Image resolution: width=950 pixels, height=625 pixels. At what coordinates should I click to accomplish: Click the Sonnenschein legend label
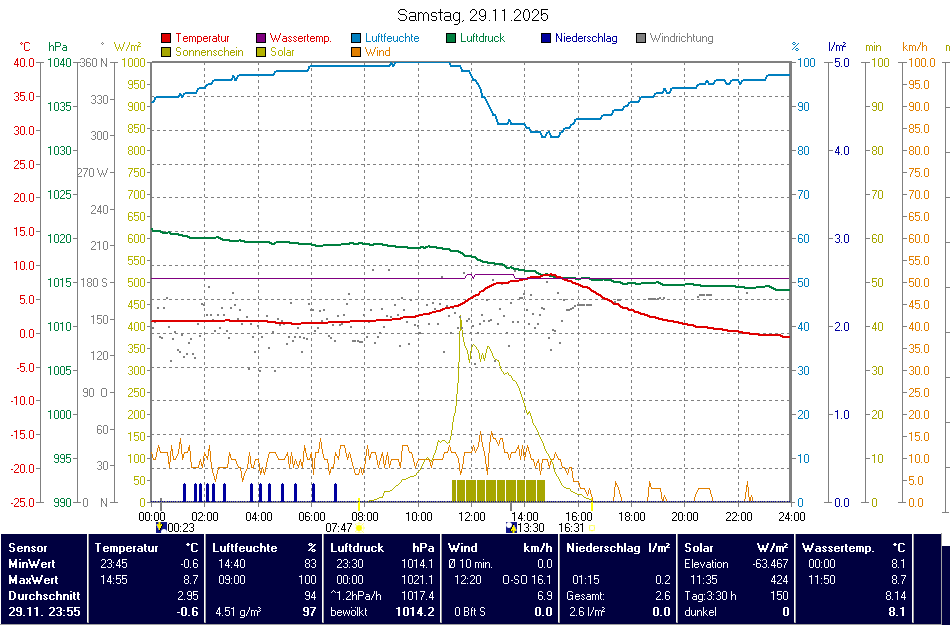[x=209, y=52]
